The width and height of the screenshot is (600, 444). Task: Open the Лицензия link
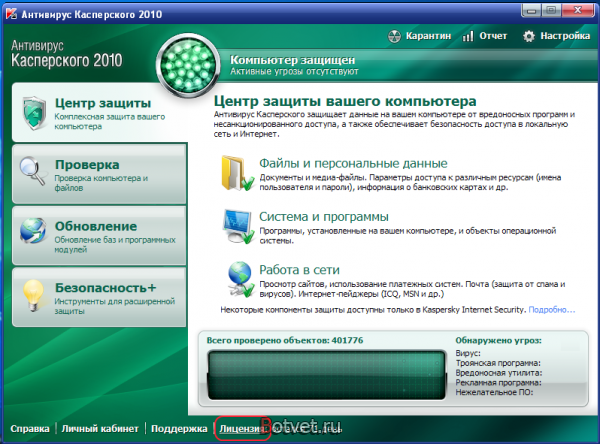pyautogui.click(x=242, y=429)
